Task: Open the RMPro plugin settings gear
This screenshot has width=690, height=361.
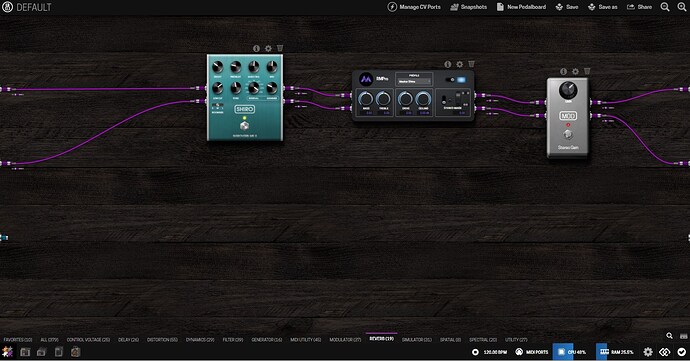Action: [460, 64]
